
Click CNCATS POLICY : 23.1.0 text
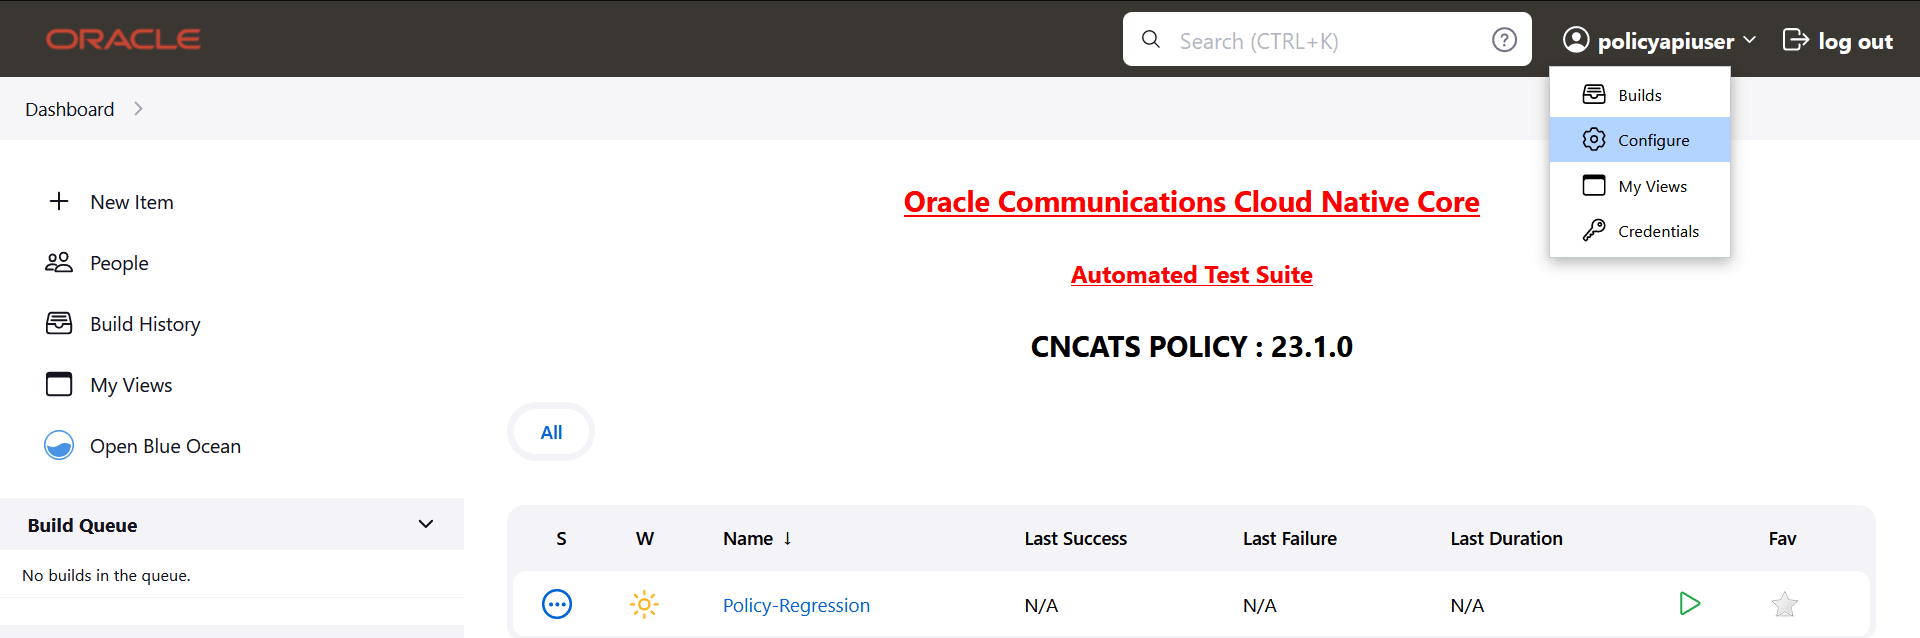1191,347
